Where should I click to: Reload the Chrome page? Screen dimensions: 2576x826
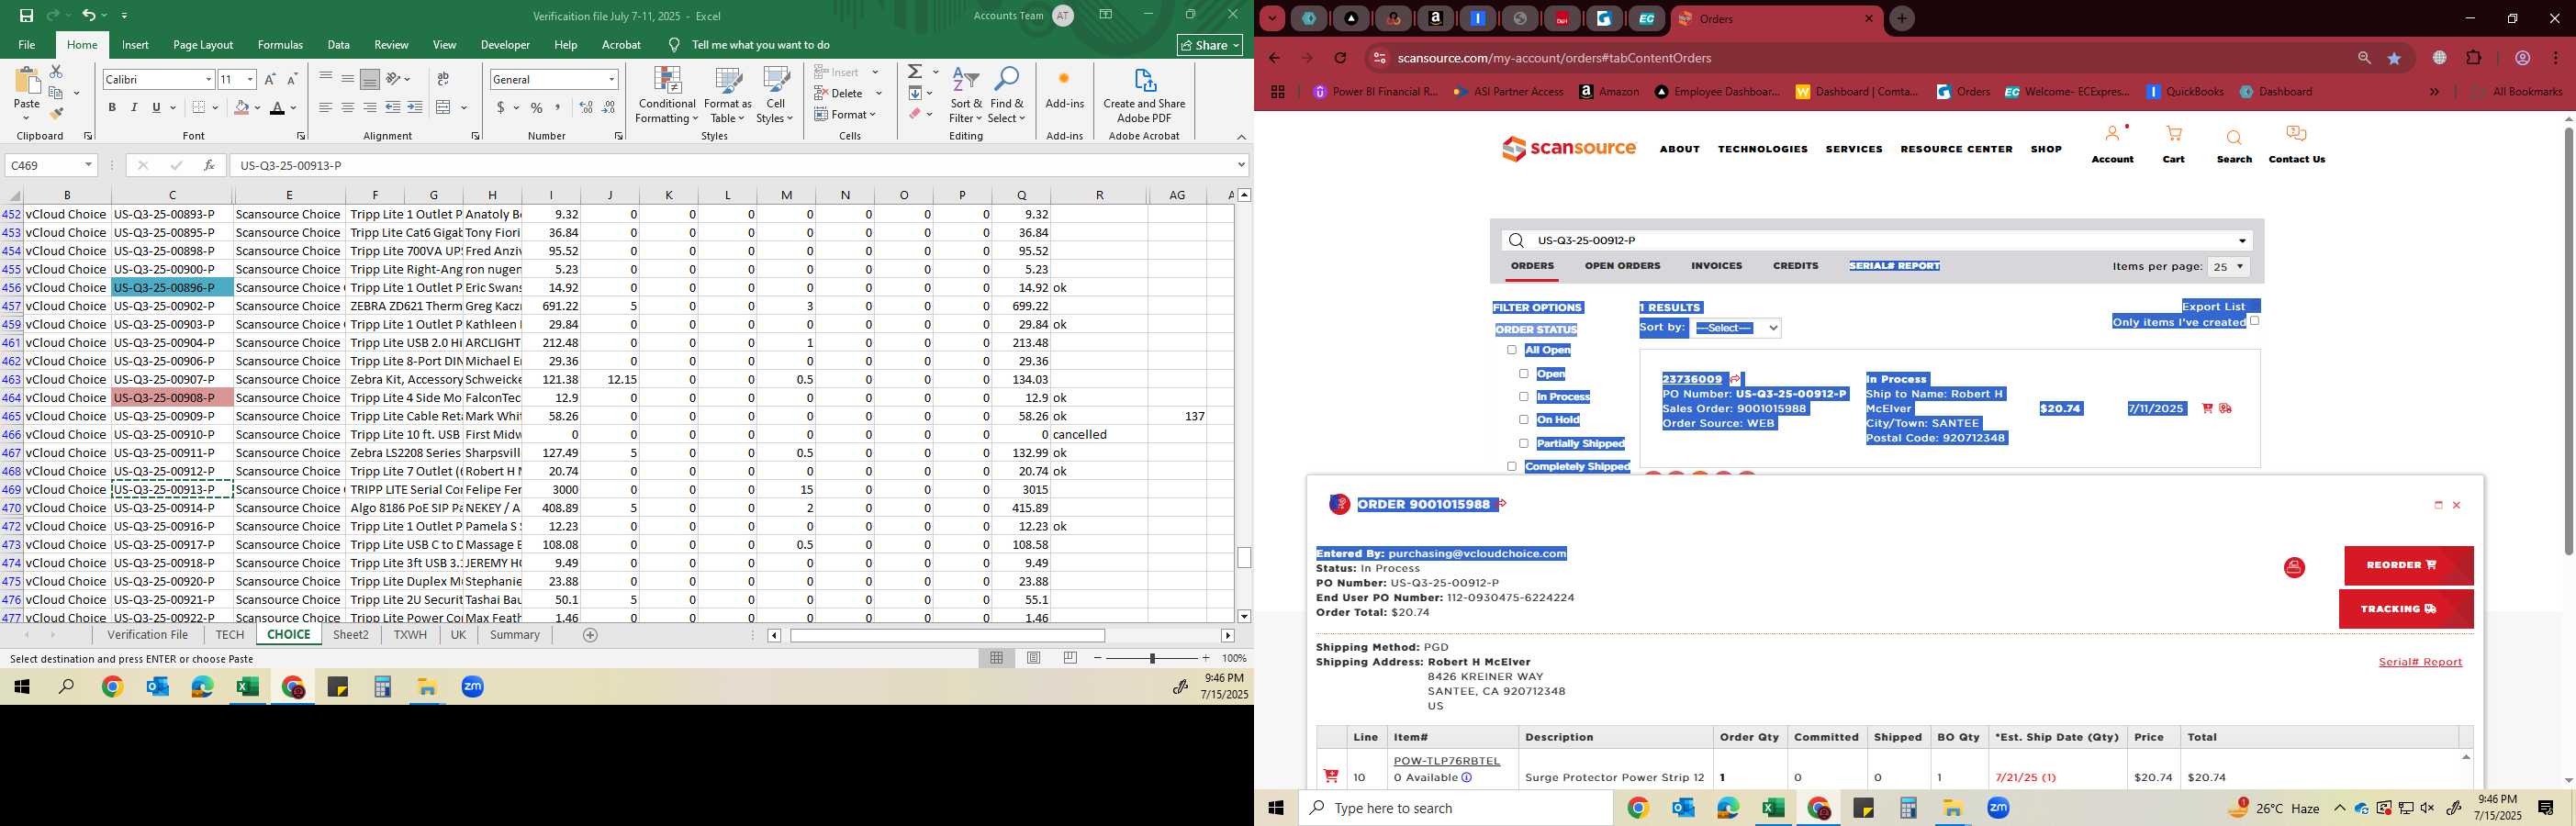click(x=1340, y=58)
